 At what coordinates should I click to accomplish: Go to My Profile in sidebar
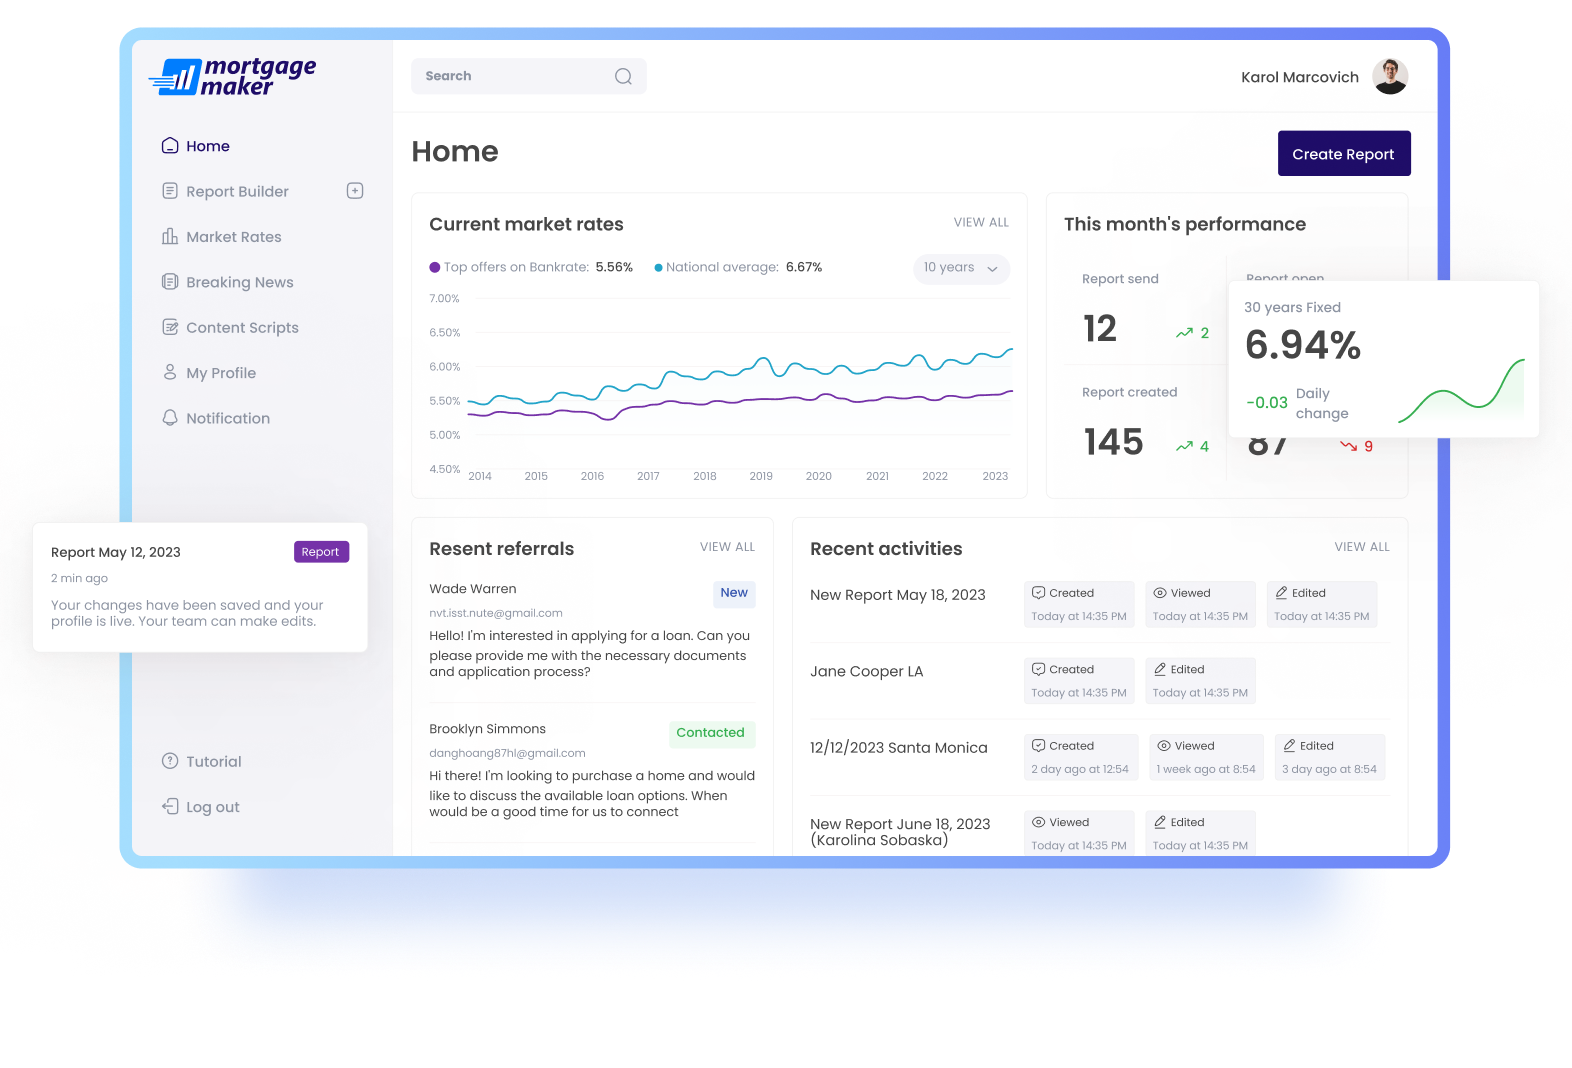[220, 373]
